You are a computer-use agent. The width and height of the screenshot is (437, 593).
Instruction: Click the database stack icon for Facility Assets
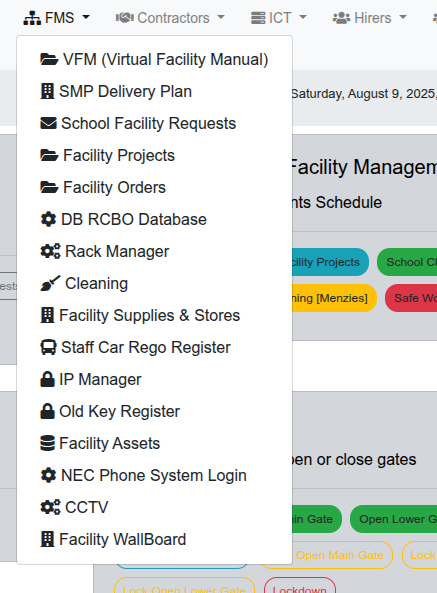pos(47,443)
